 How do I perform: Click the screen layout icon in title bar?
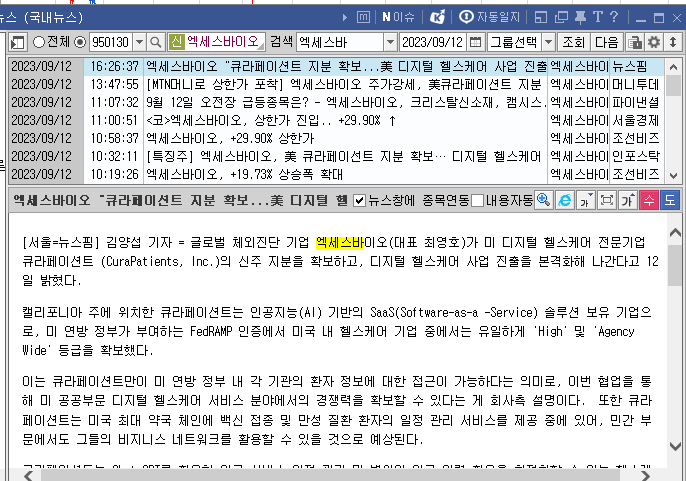pyautogui.click(x=541, y=18)
